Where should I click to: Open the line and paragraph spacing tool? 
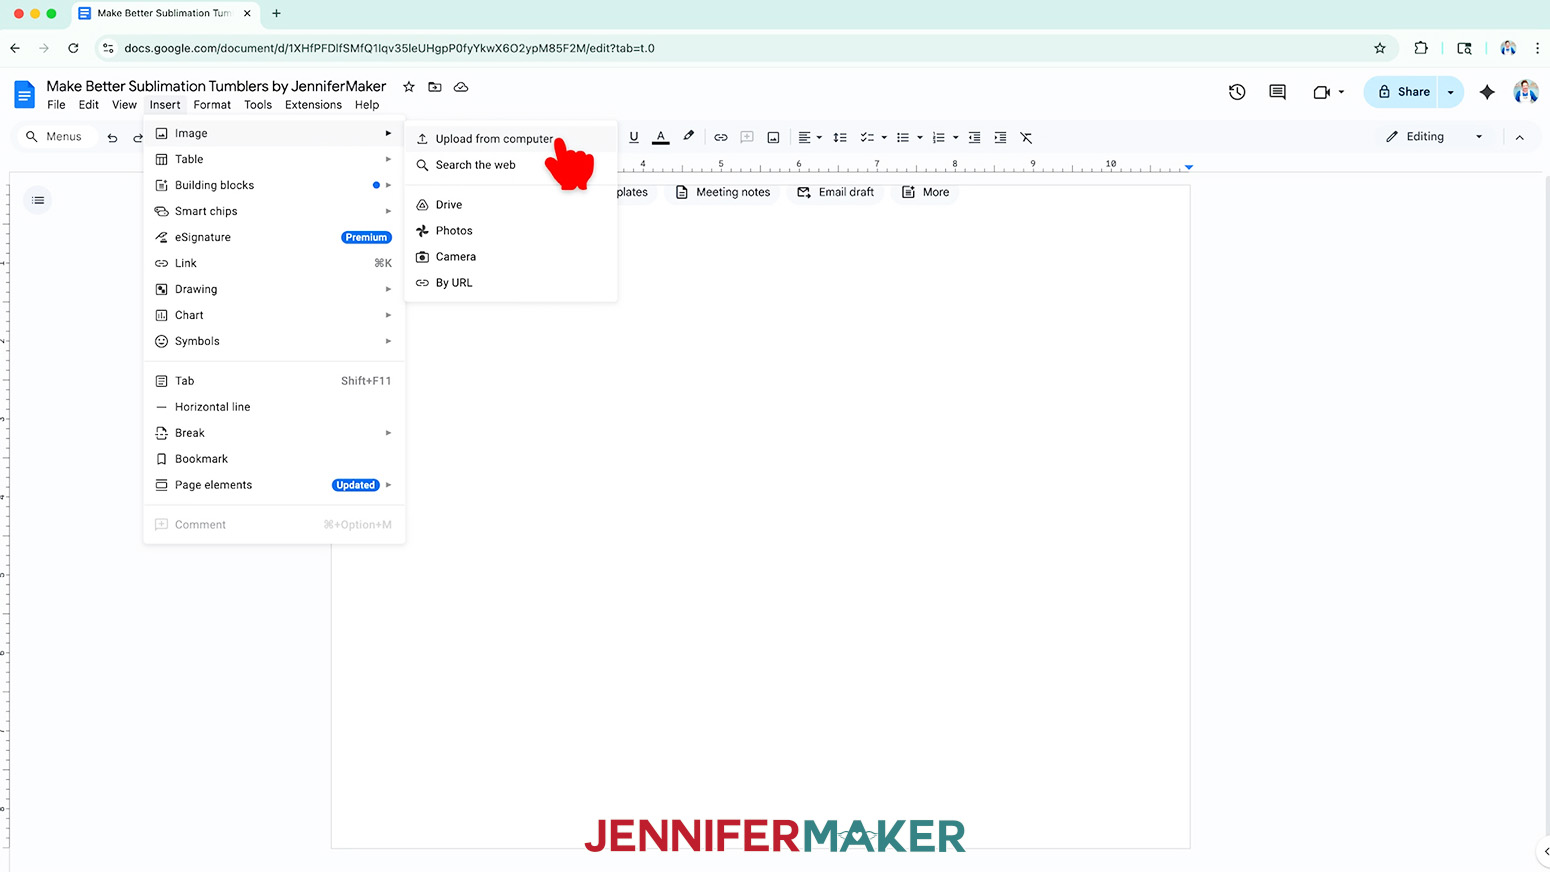click(840, 137)
